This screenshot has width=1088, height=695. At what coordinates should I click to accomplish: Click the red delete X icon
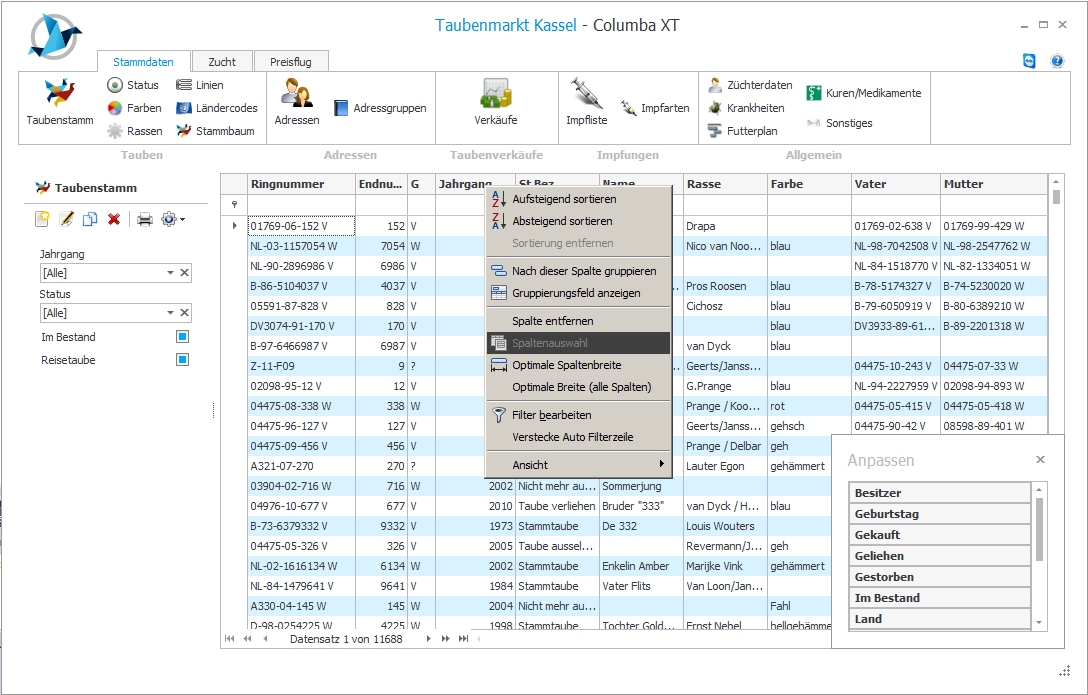click(114, 219)
